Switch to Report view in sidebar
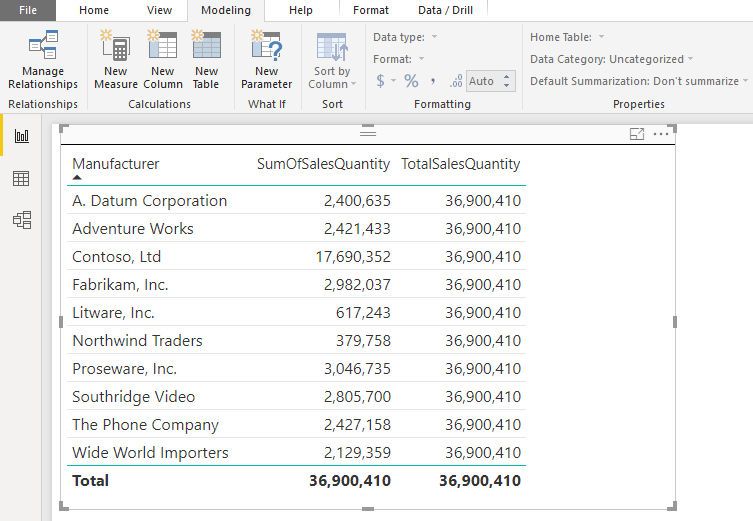Viewport: 753px width, 521px height. coord(22,136)
